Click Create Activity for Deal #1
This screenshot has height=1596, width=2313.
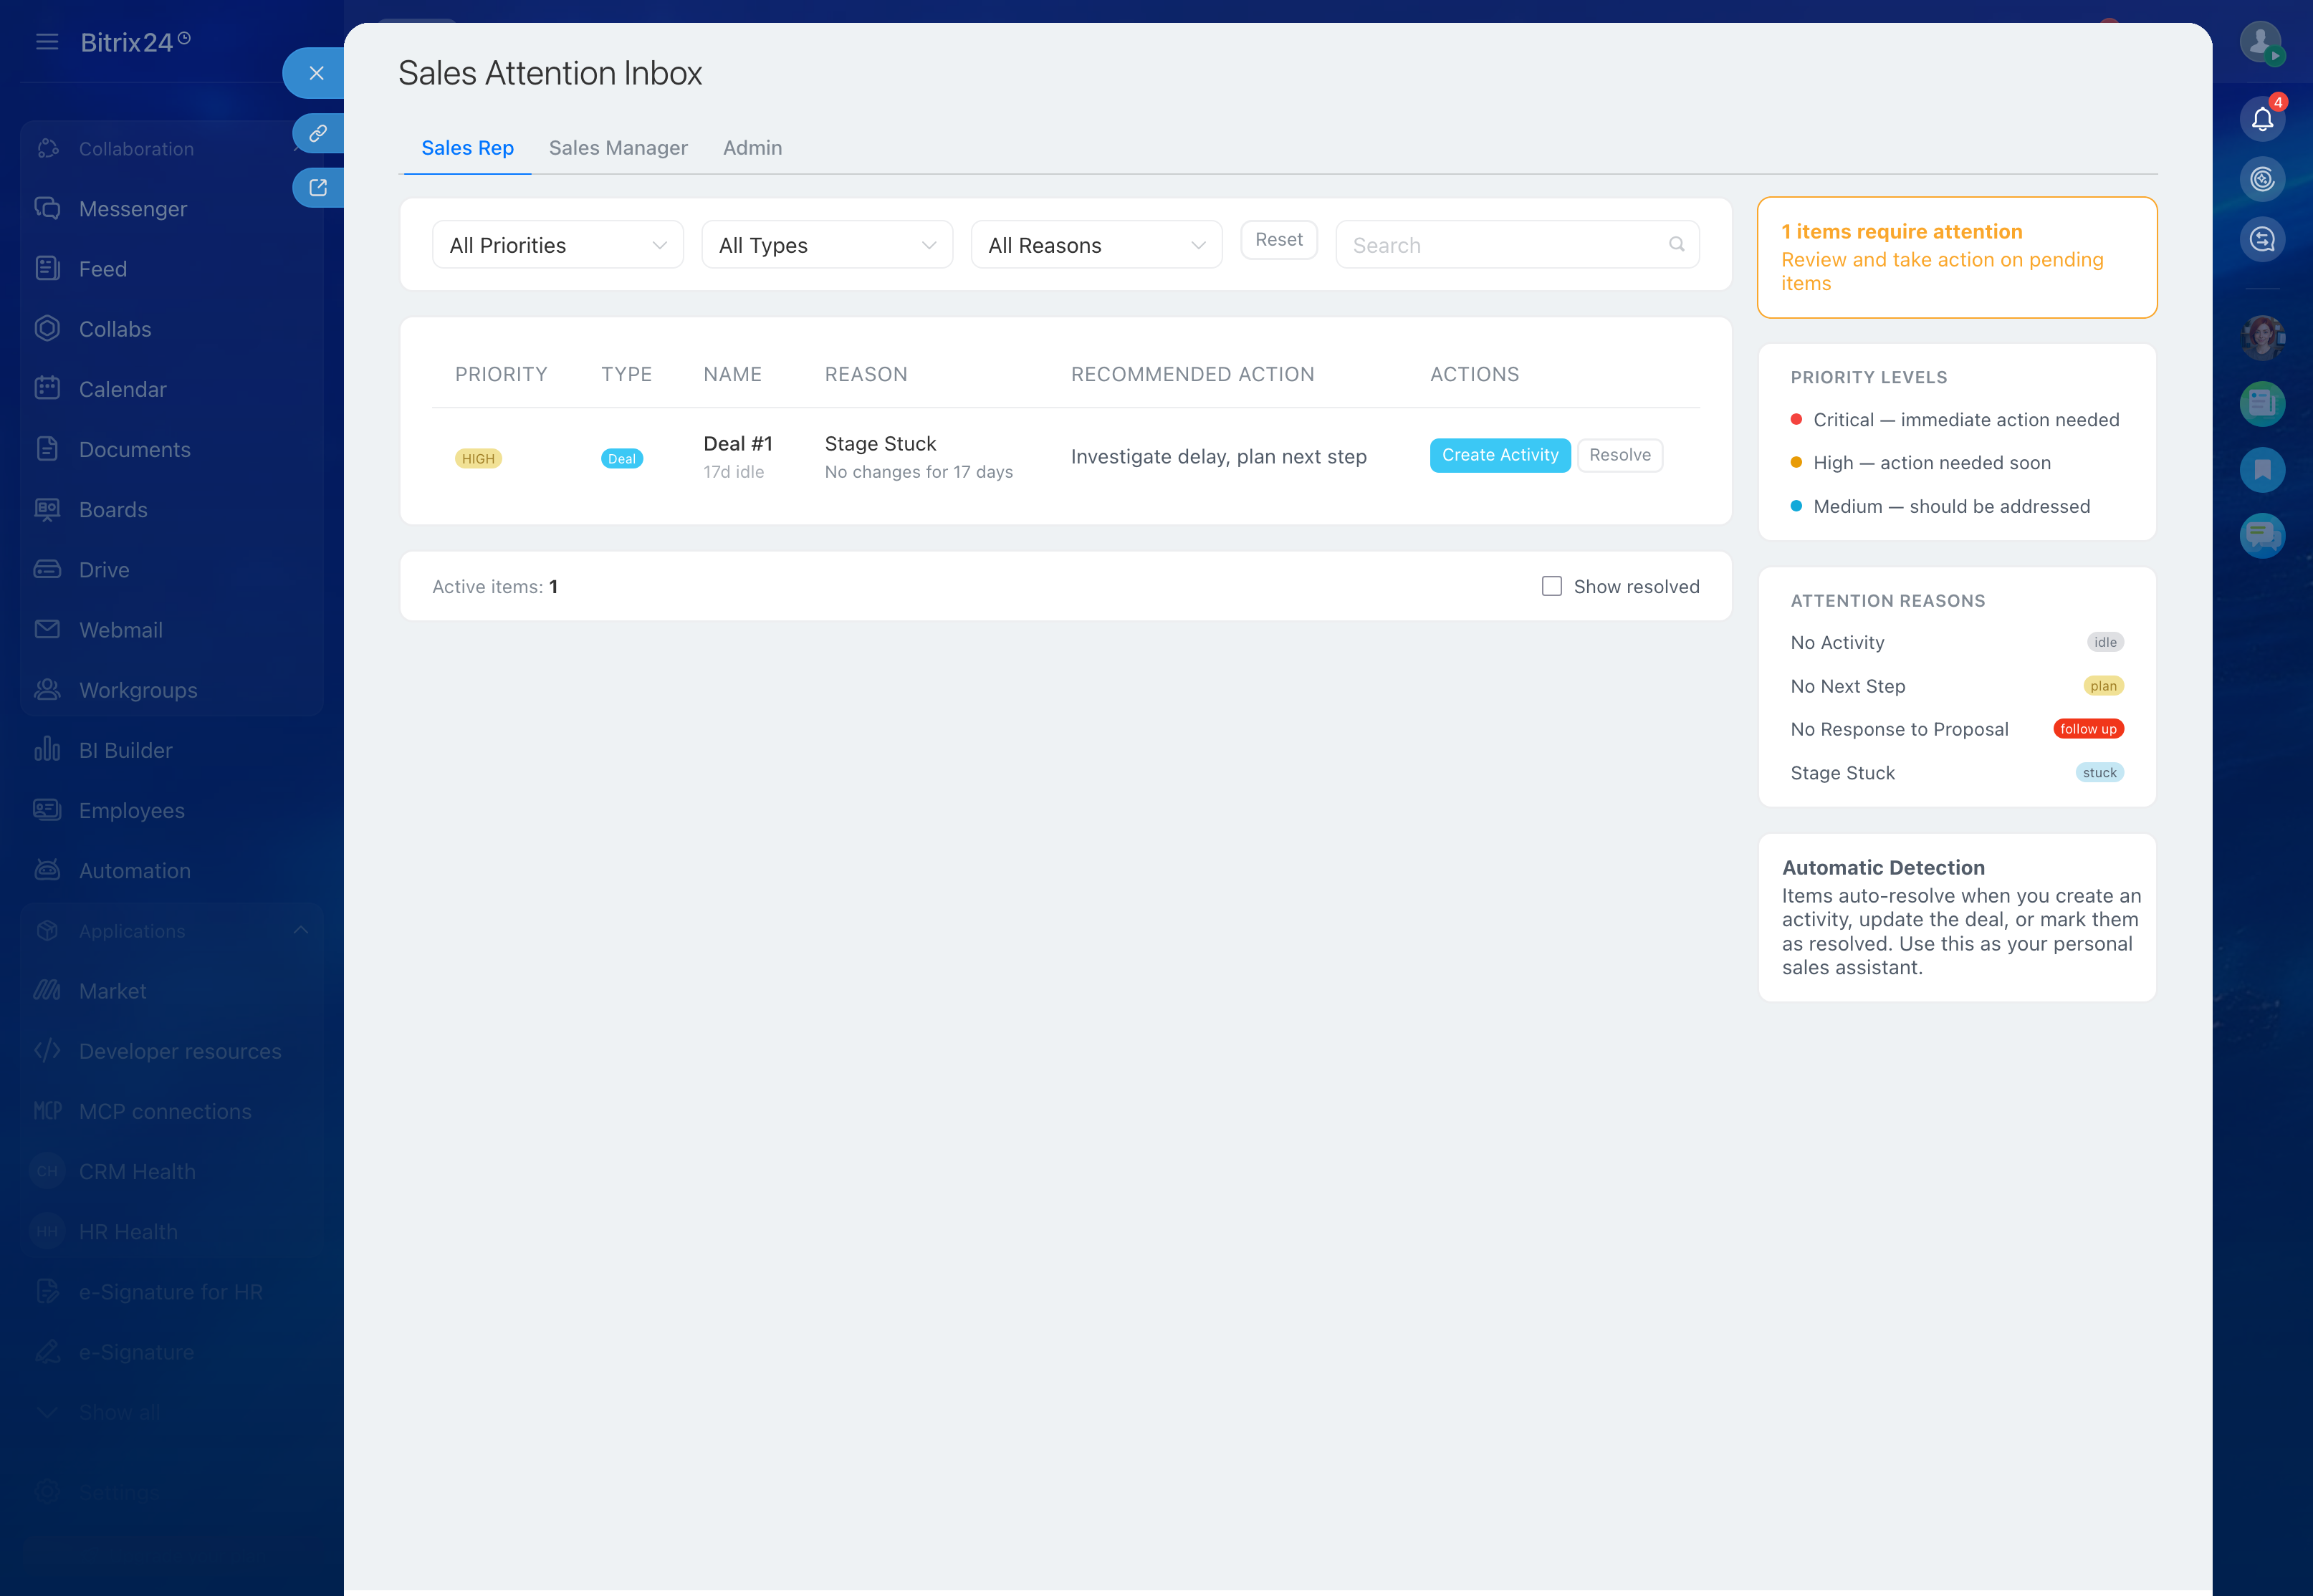(1499, 455)
